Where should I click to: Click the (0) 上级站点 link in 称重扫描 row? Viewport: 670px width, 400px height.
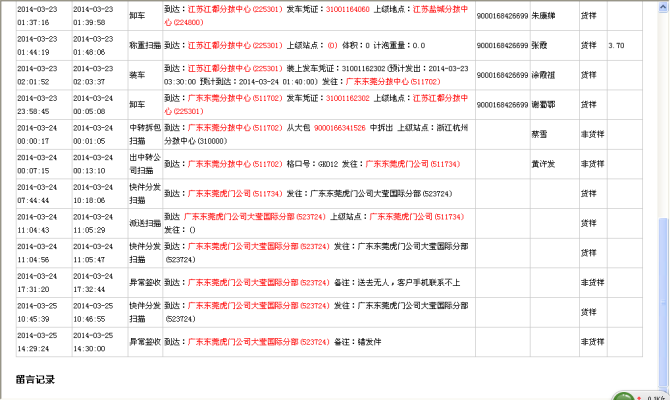point(332,45)
